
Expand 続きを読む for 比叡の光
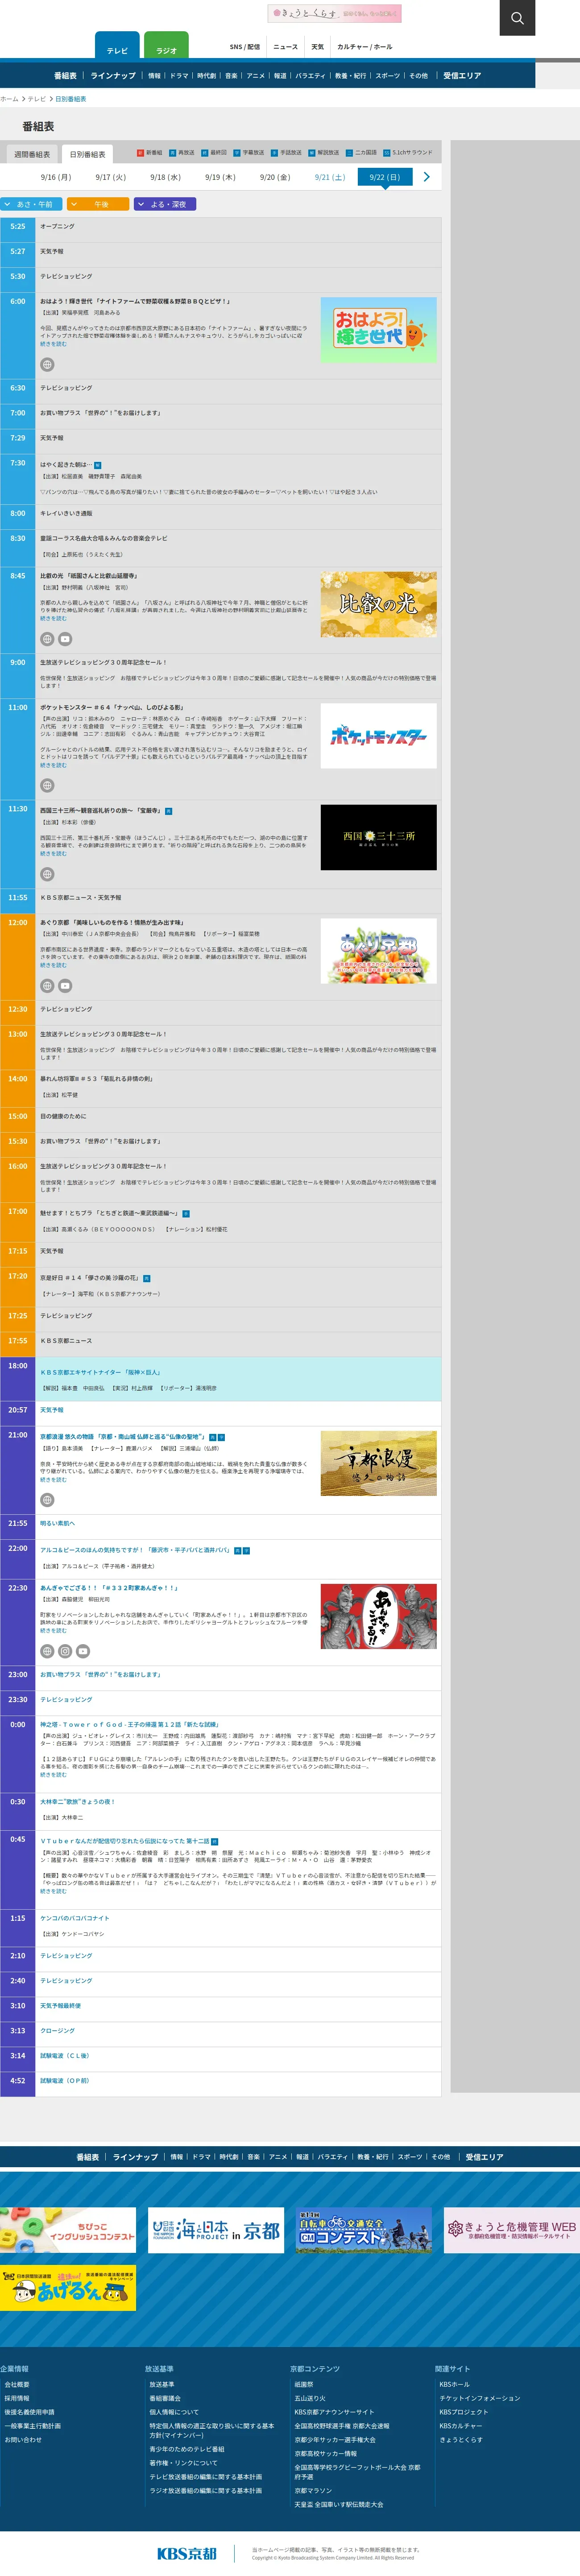point(53,618)
